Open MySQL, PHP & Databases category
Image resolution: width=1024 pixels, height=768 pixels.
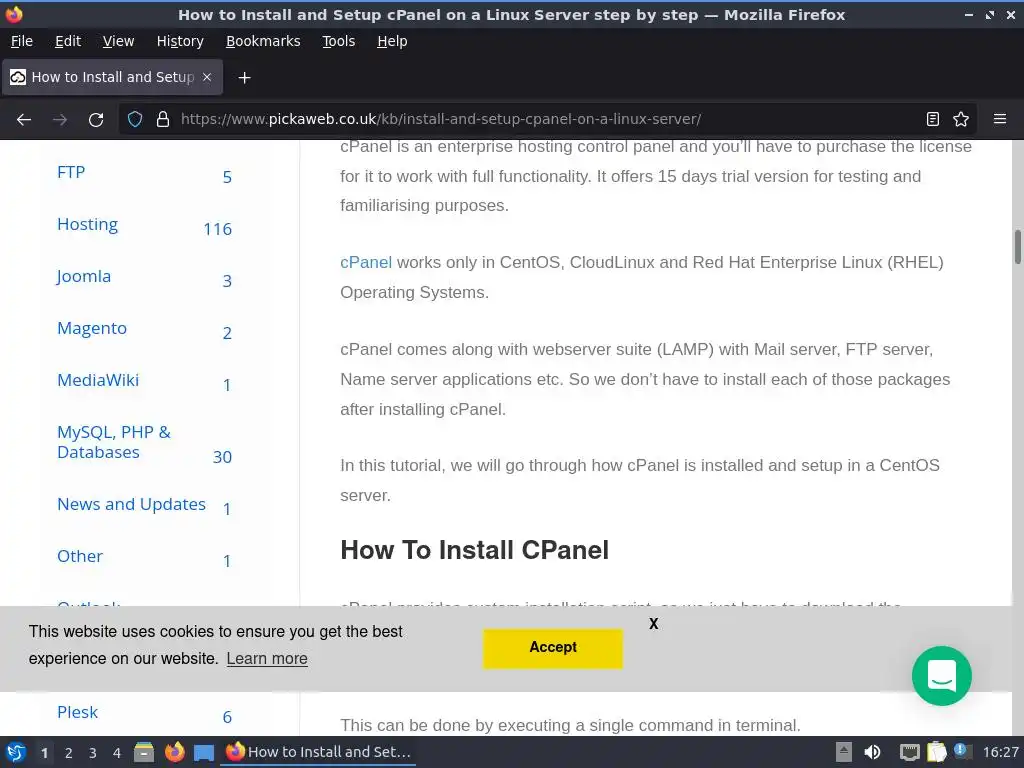(114, 442)
